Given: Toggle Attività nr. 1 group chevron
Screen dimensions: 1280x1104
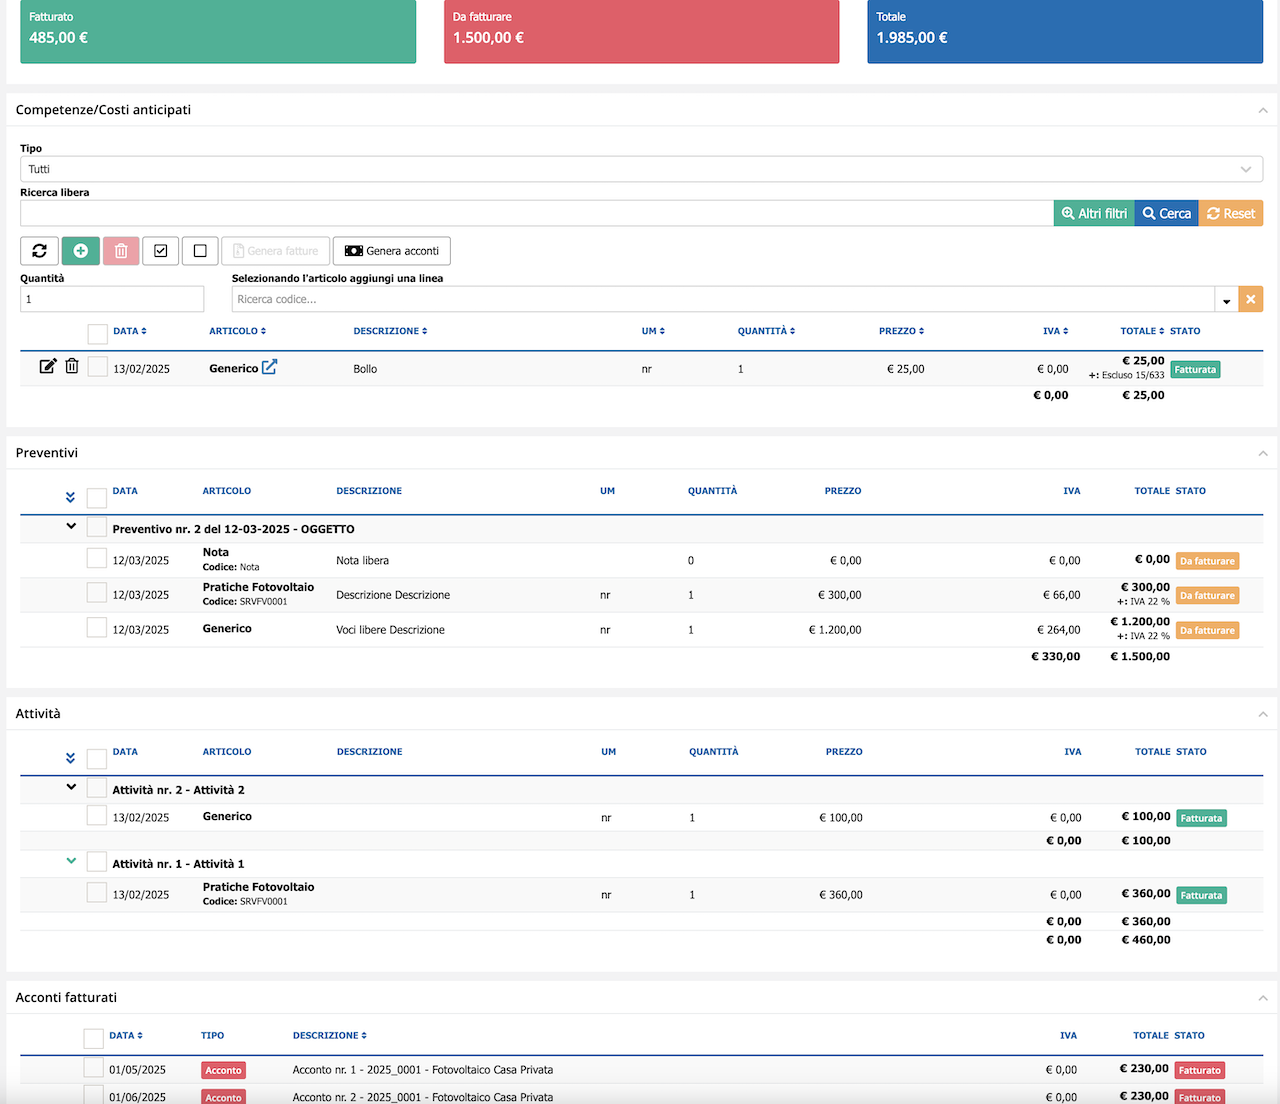Looking at the screenshot, I should [71, 861].
